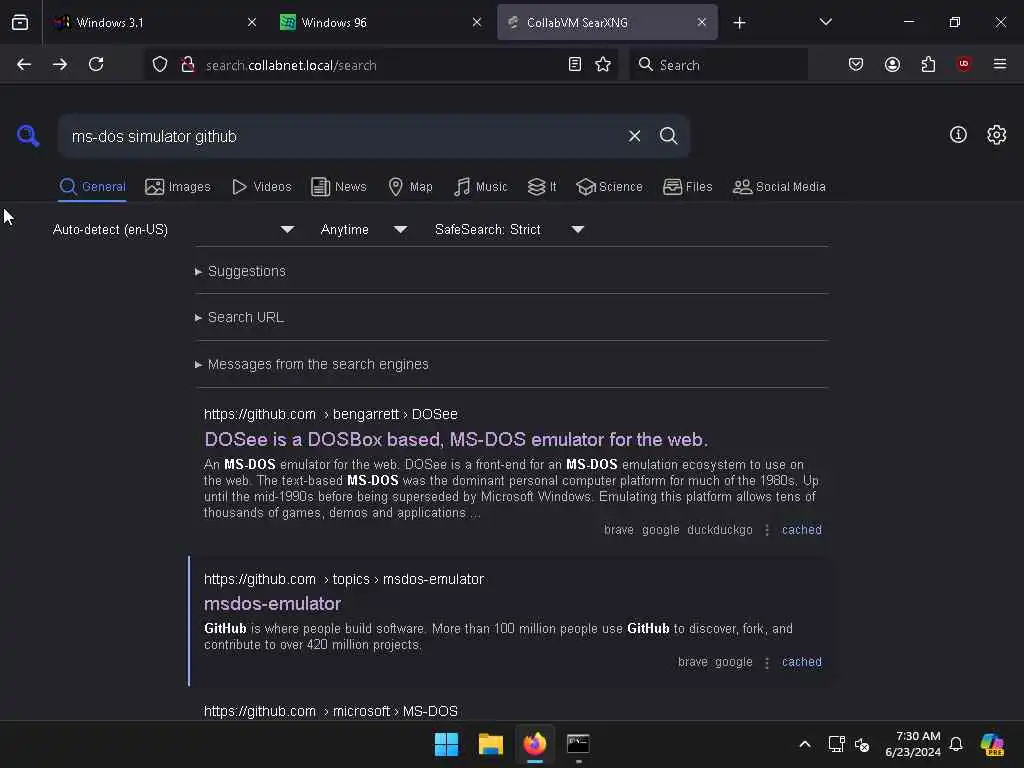Open date and time clock
Screen dimensions: 1024x768
tap(913, 744)
